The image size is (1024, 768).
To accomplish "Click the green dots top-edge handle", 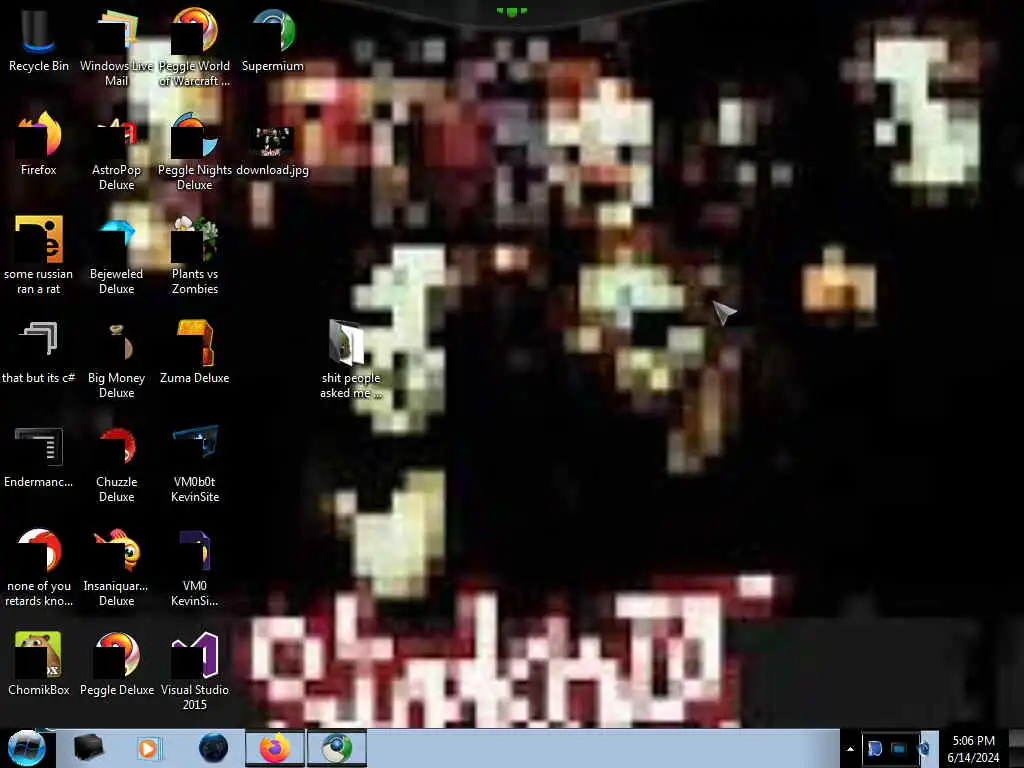I will point(511,12).
